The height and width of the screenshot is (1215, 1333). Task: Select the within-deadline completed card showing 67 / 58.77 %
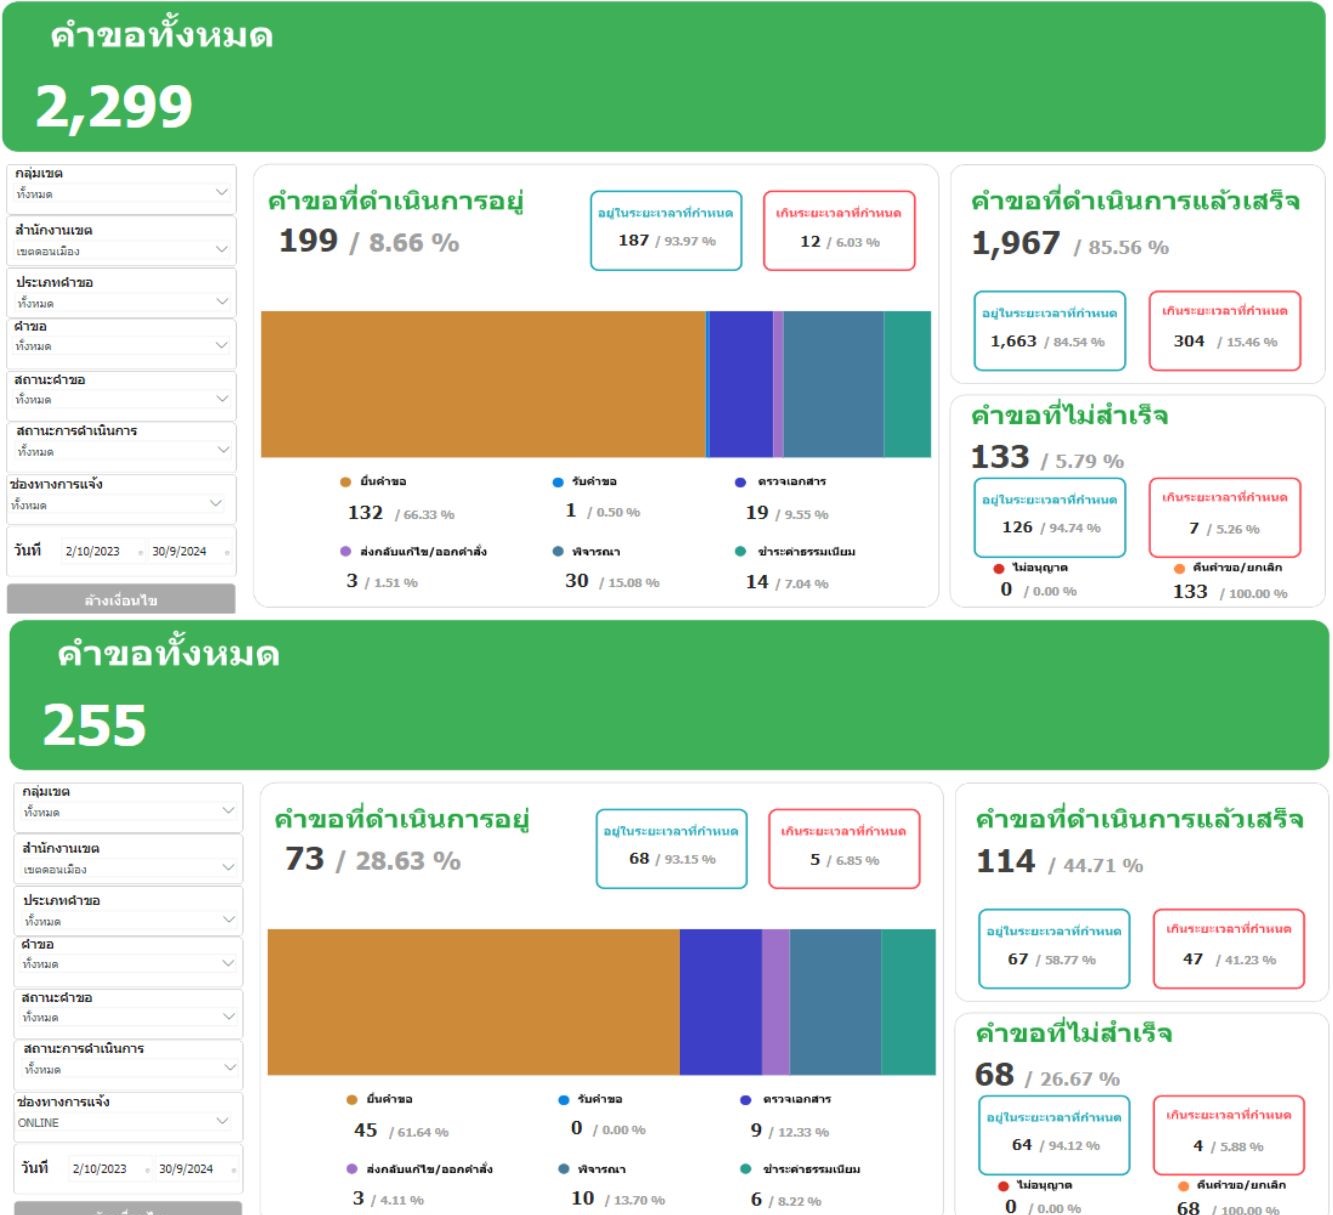coord(1053,949)
